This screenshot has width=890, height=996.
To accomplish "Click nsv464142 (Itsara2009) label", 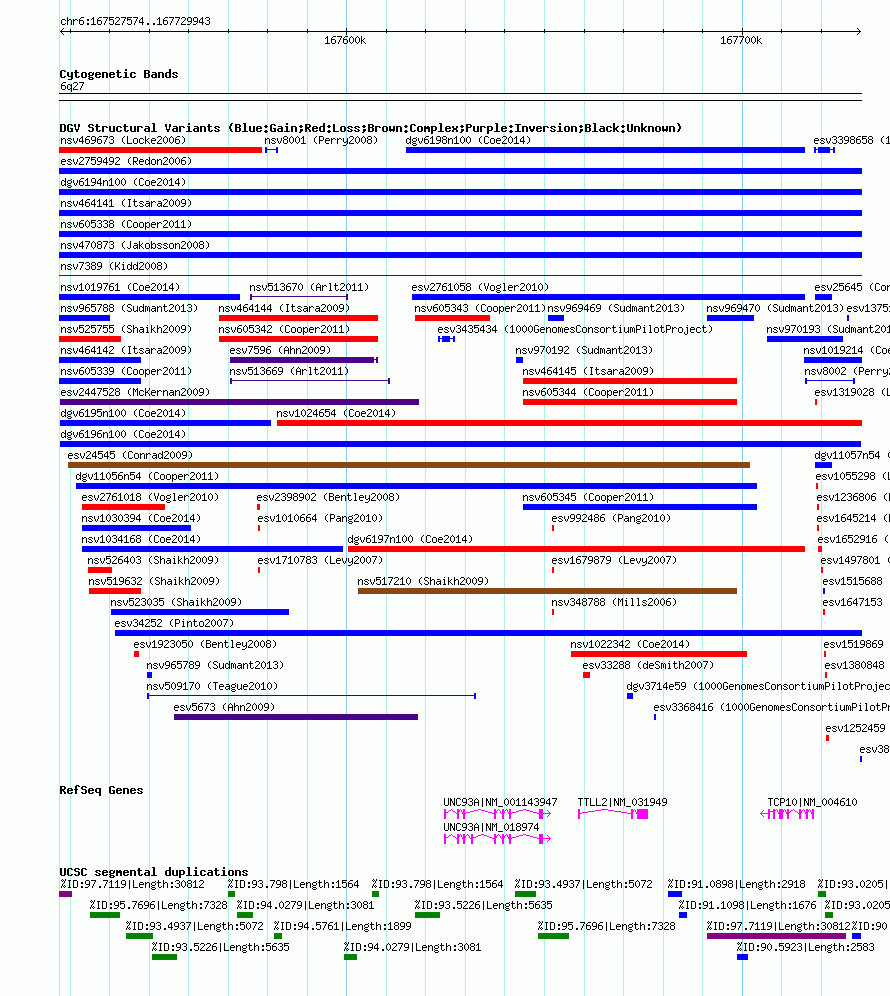I will 126,350.
